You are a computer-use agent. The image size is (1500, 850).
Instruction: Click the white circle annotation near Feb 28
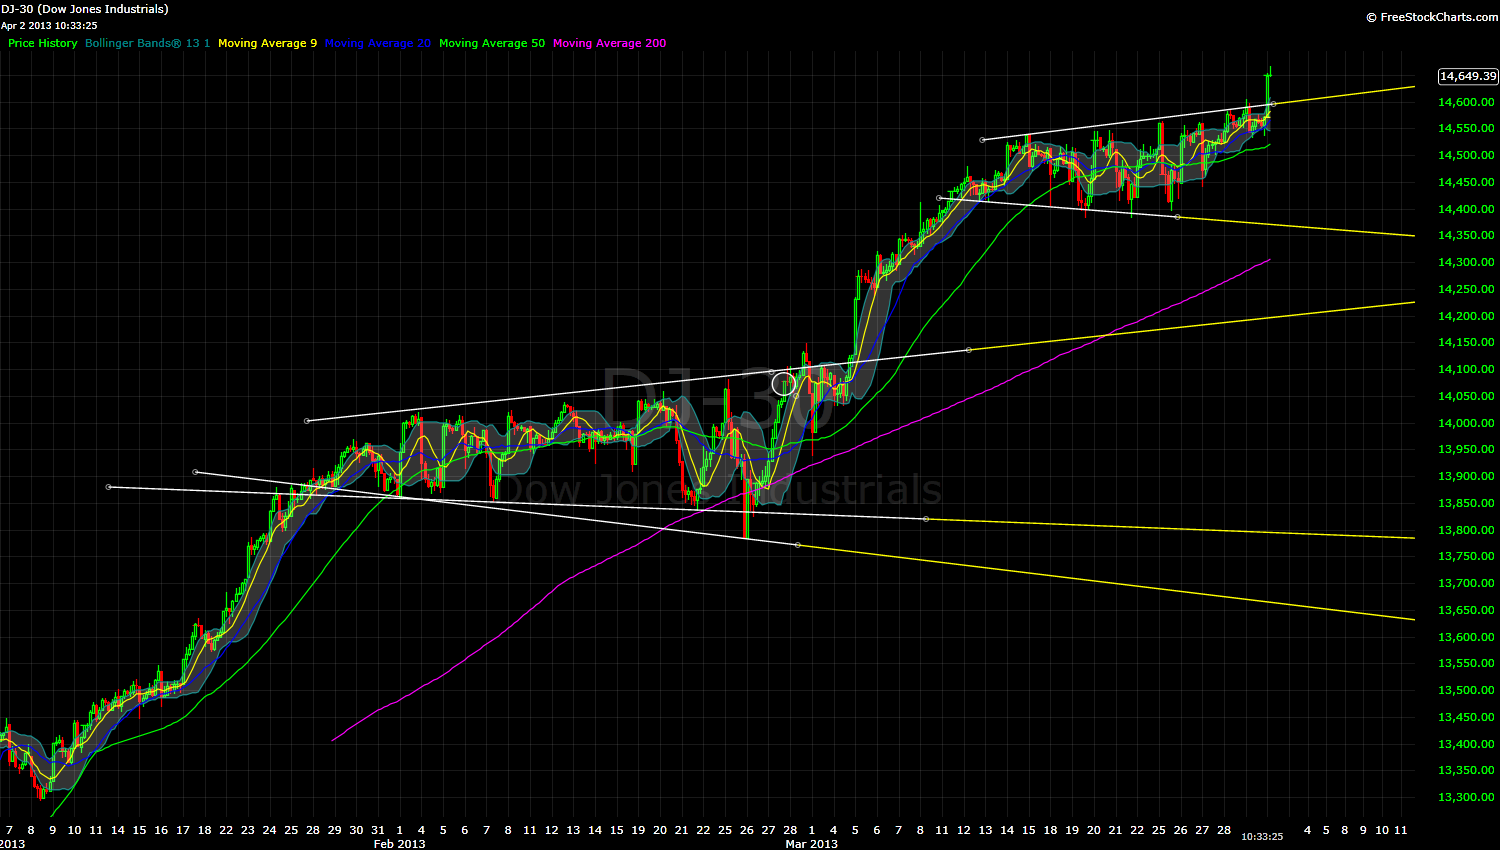pos(784,383)
